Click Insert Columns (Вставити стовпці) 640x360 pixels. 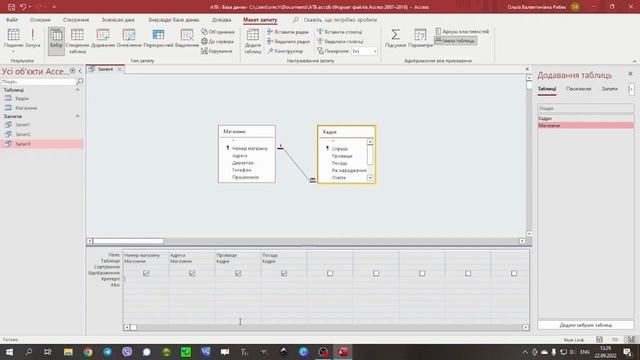point(340,32)
